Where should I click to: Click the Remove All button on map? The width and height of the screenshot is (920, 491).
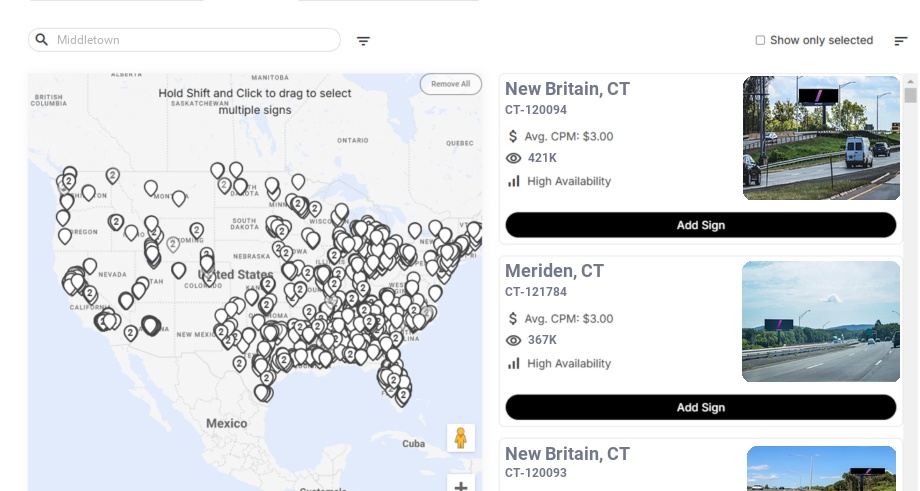pyautogui.click(x=450, y=84)
